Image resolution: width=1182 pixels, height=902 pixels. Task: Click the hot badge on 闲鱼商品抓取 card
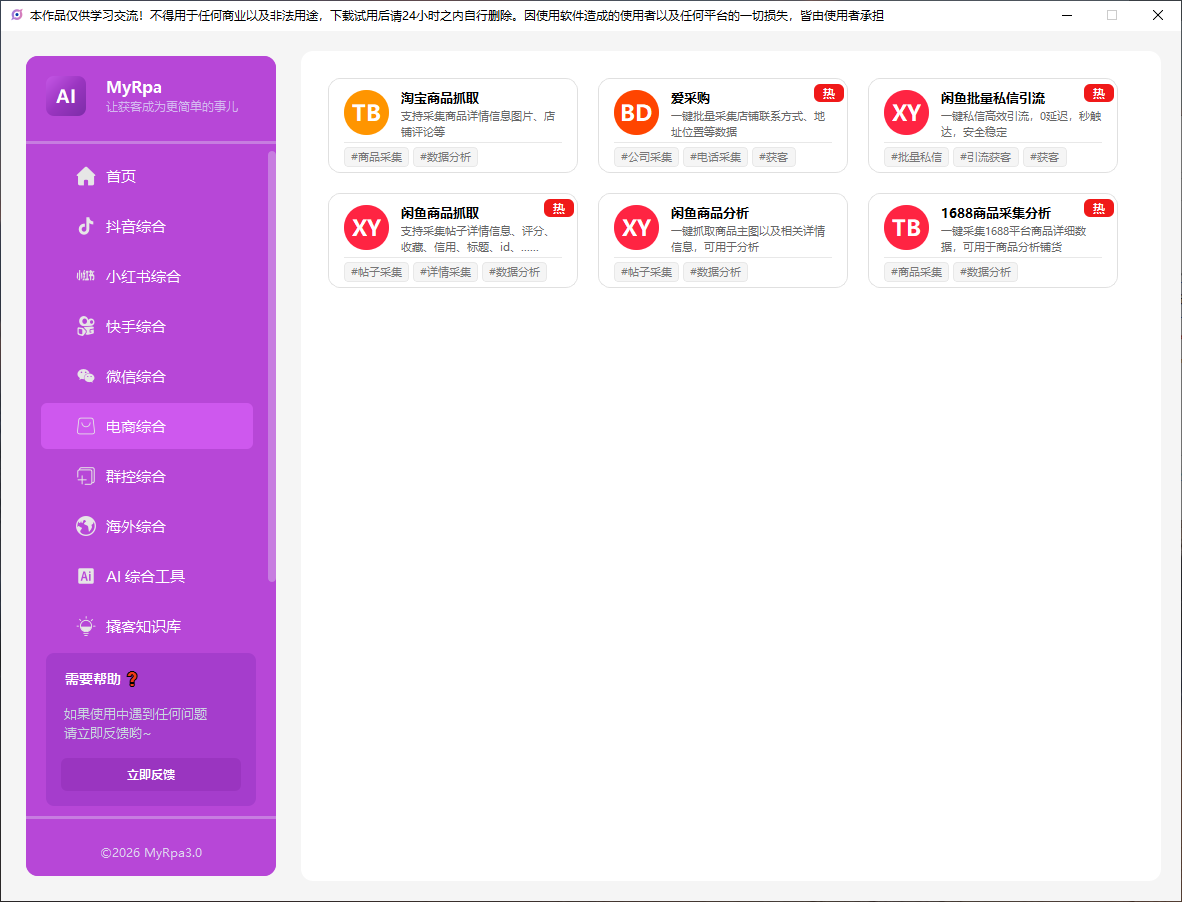[559, 209]
